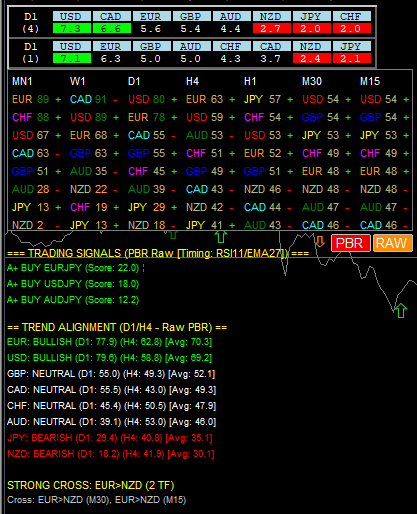Click the GBP: NEUTRAL trend row

click(111, 374)
